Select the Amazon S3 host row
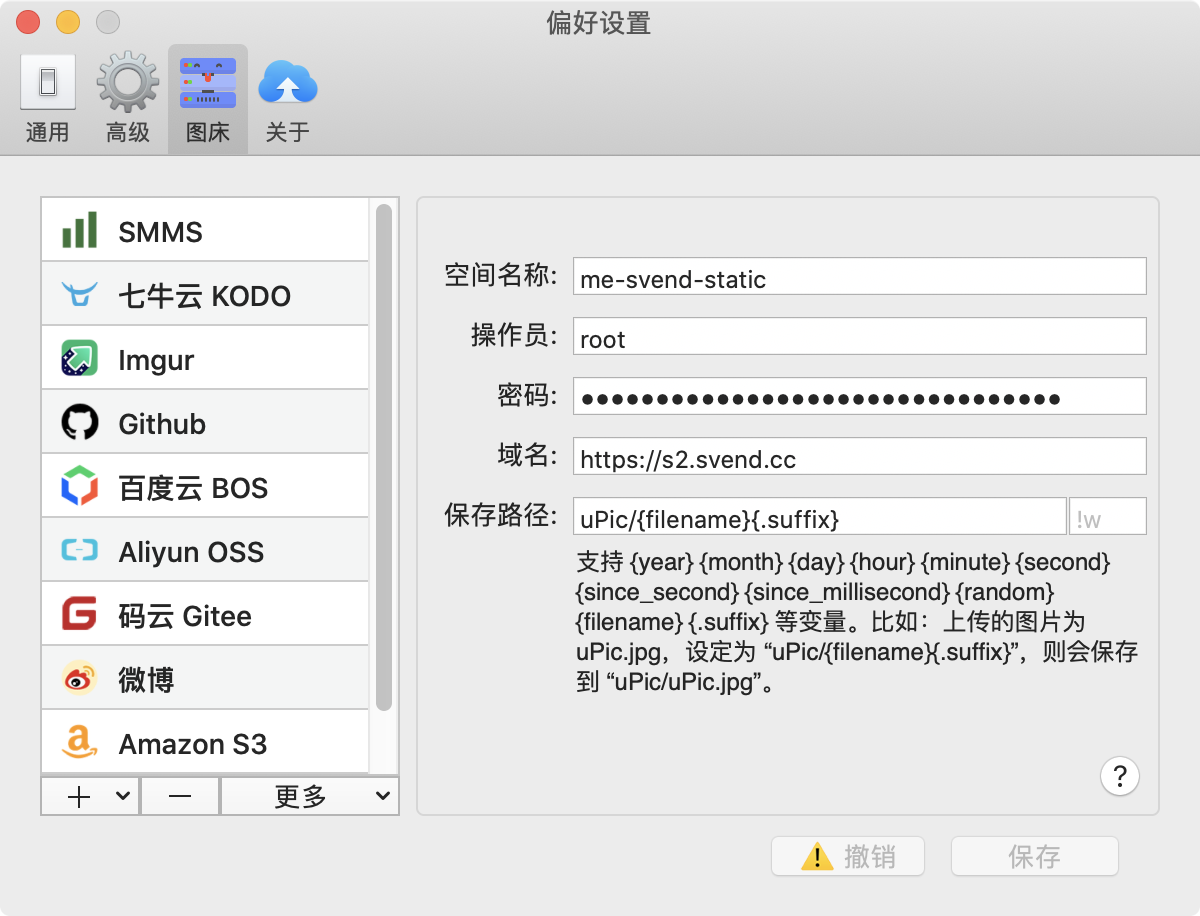 pyautogui.click(x=205, y=742)
